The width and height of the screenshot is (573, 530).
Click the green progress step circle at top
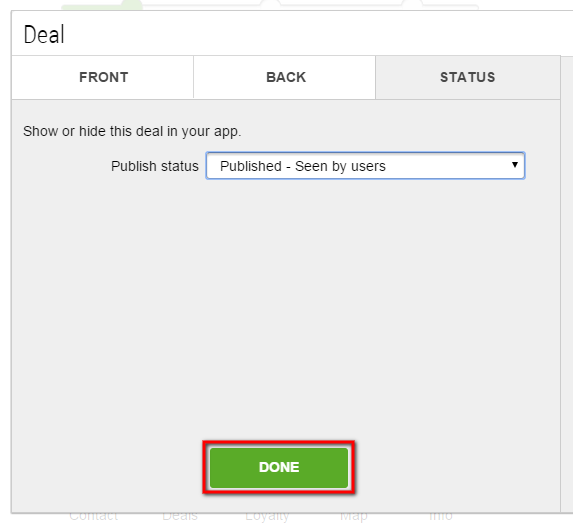click(132, 4)
